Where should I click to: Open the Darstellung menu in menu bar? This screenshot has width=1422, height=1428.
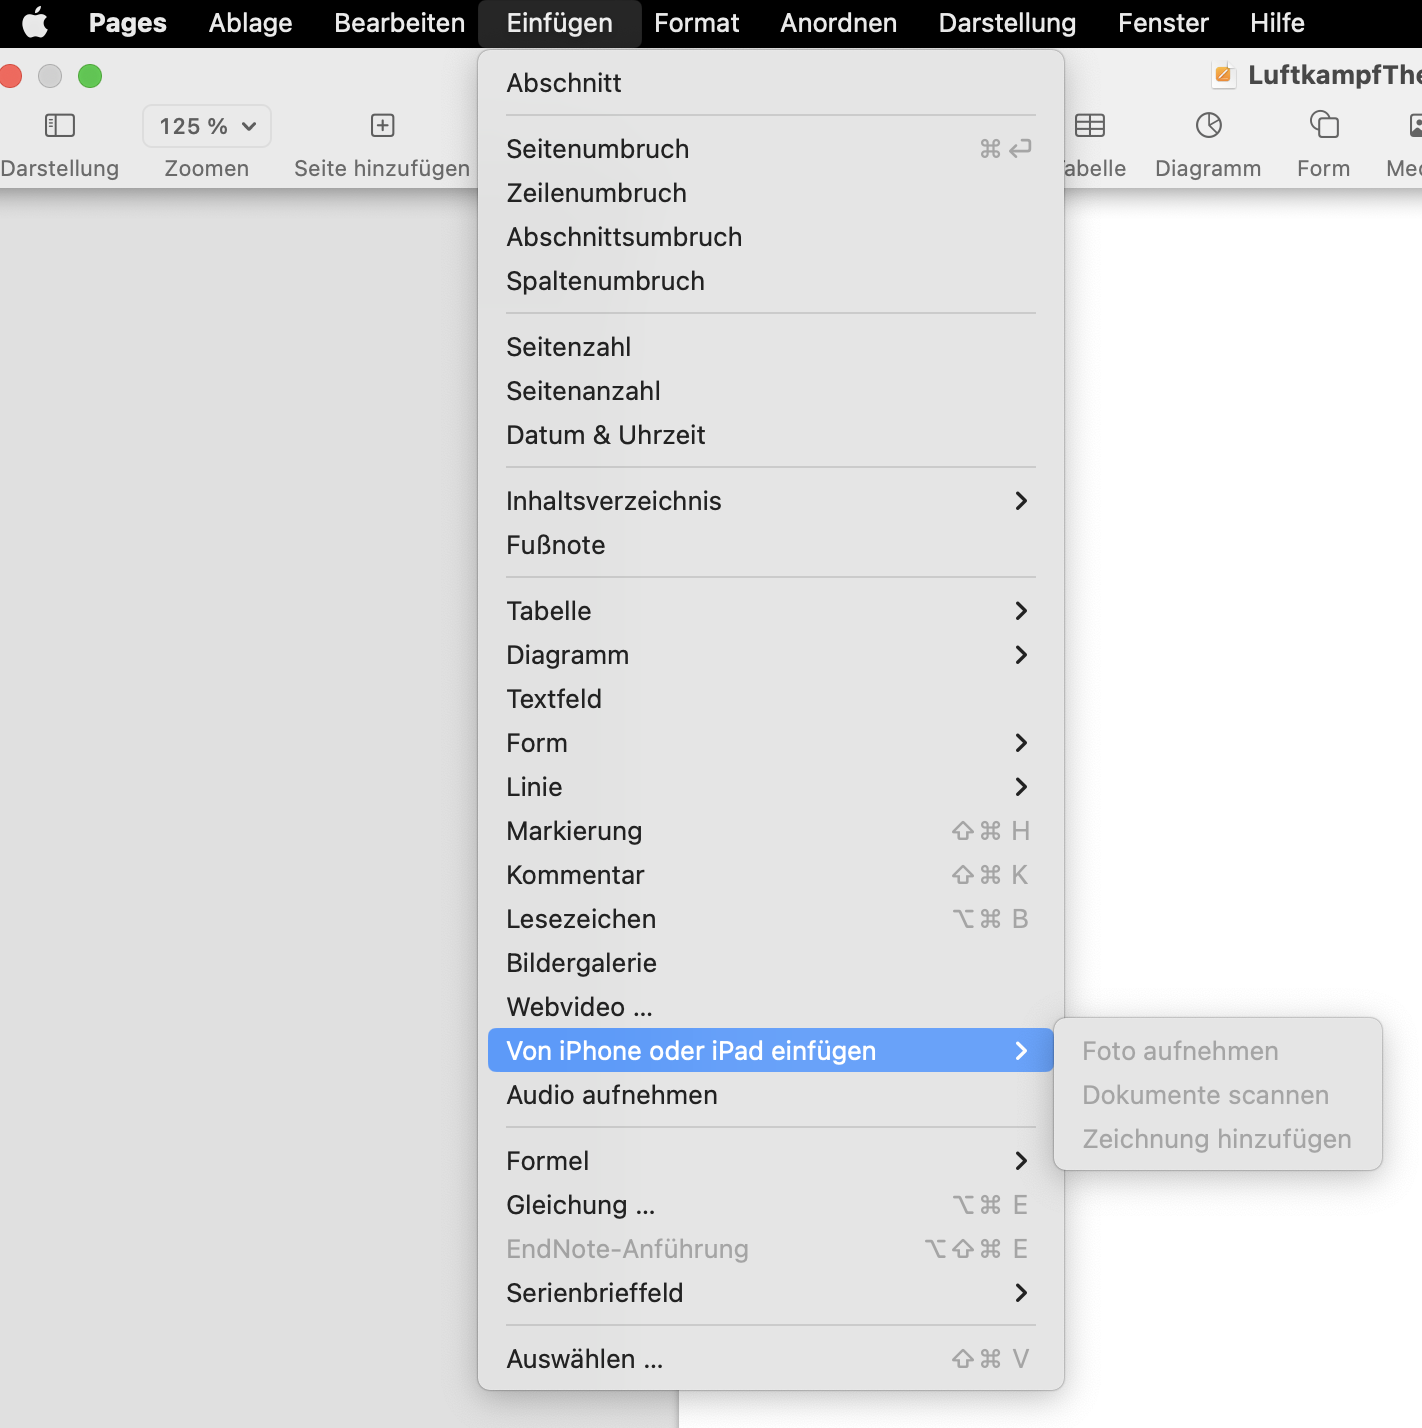pos(1007,23)
